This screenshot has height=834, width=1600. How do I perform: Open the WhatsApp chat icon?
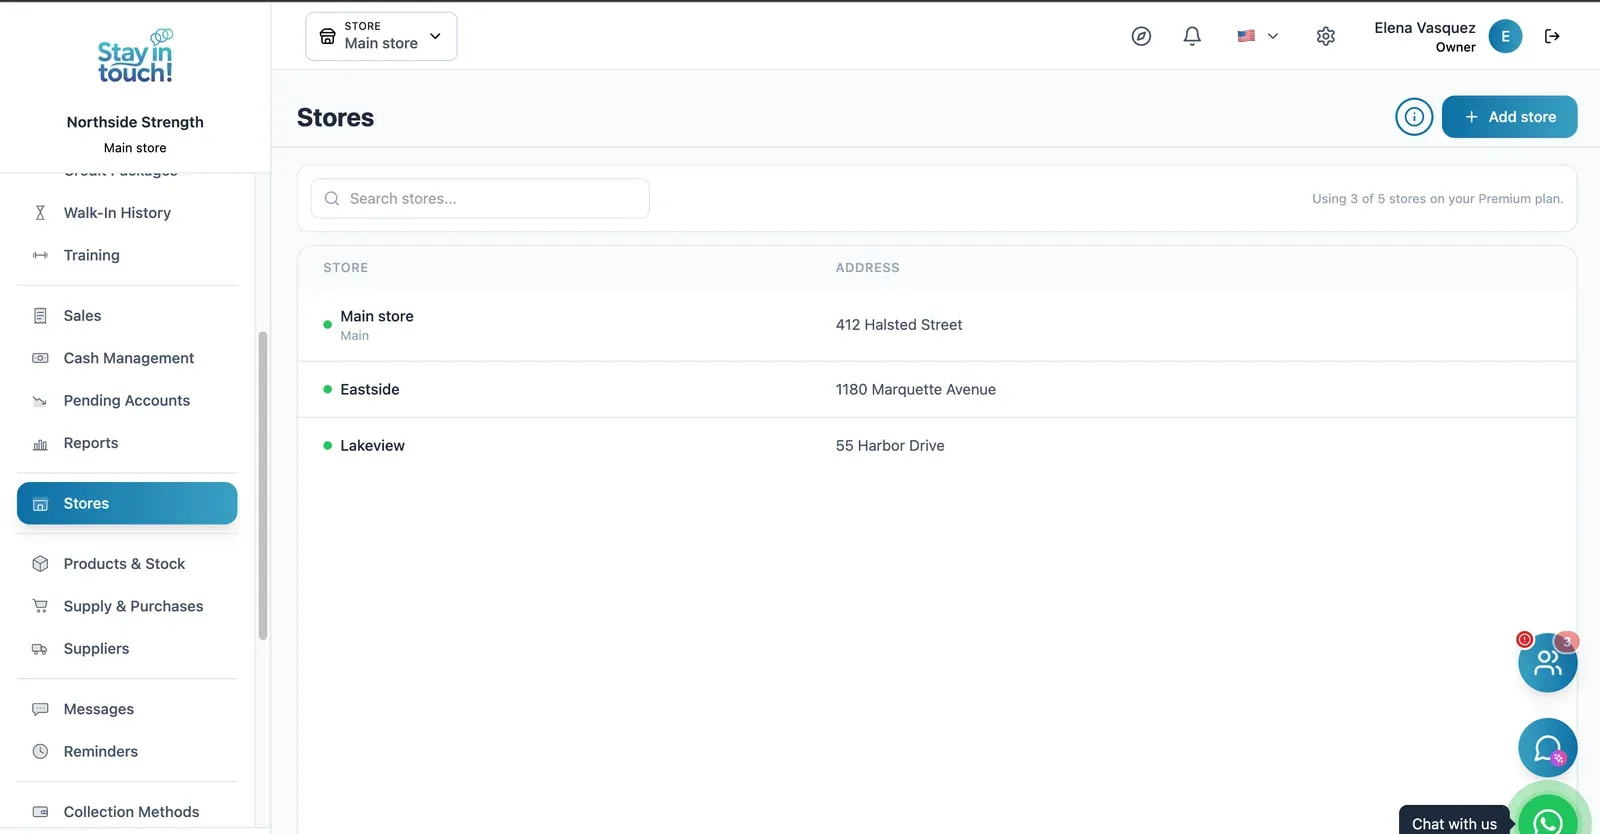pos(1548,820)
